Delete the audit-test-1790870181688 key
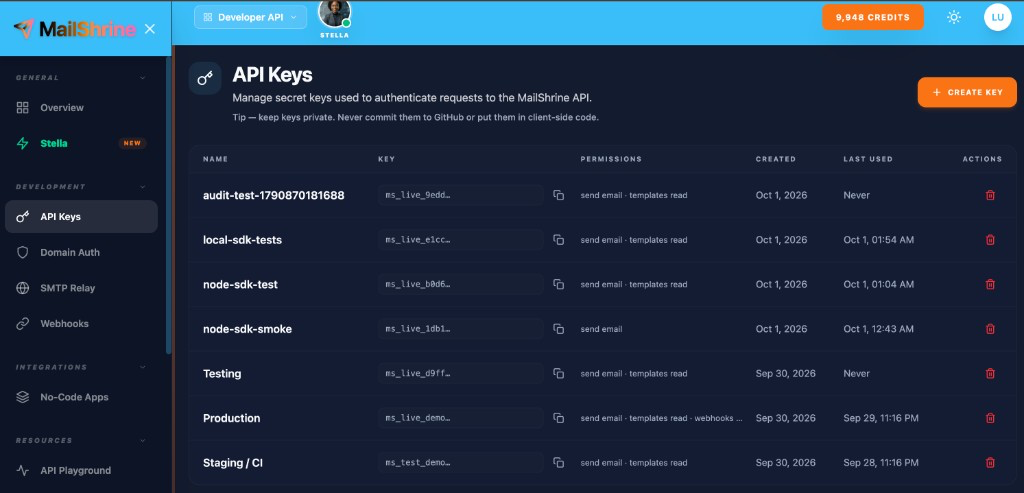 coord(990,195)
